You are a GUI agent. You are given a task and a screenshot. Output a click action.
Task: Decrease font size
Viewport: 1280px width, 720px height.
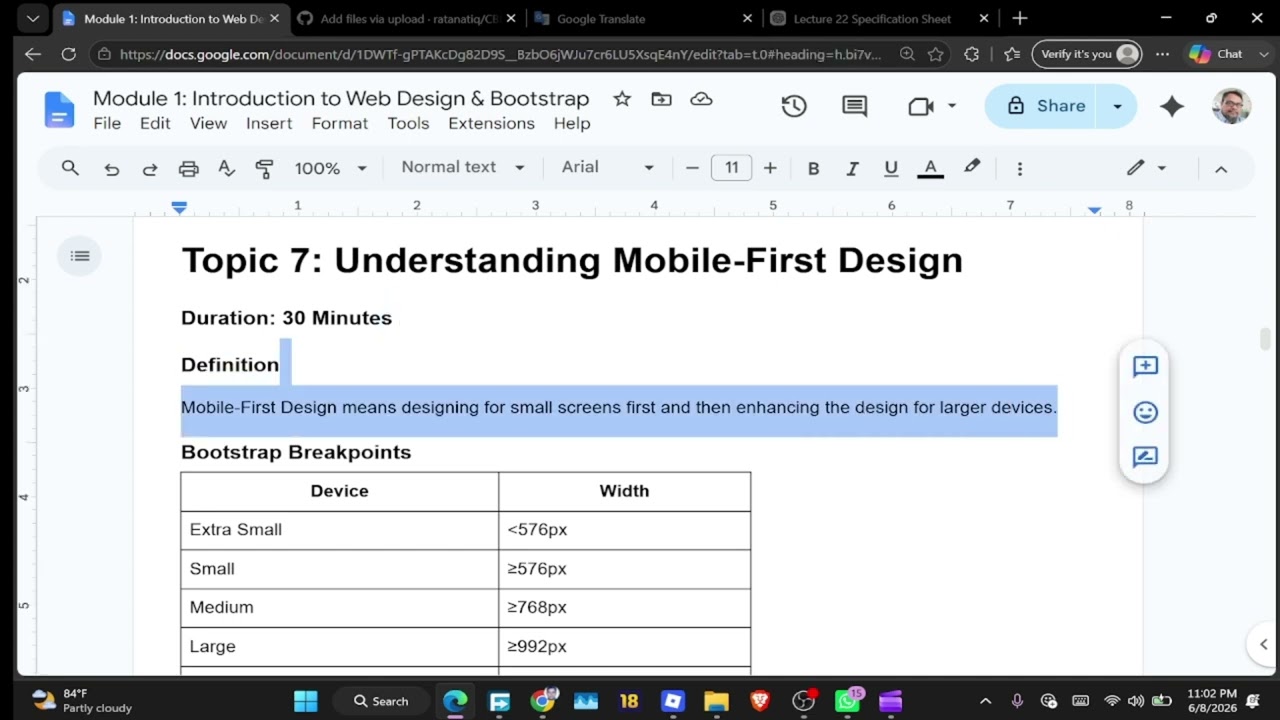point(692,168)
